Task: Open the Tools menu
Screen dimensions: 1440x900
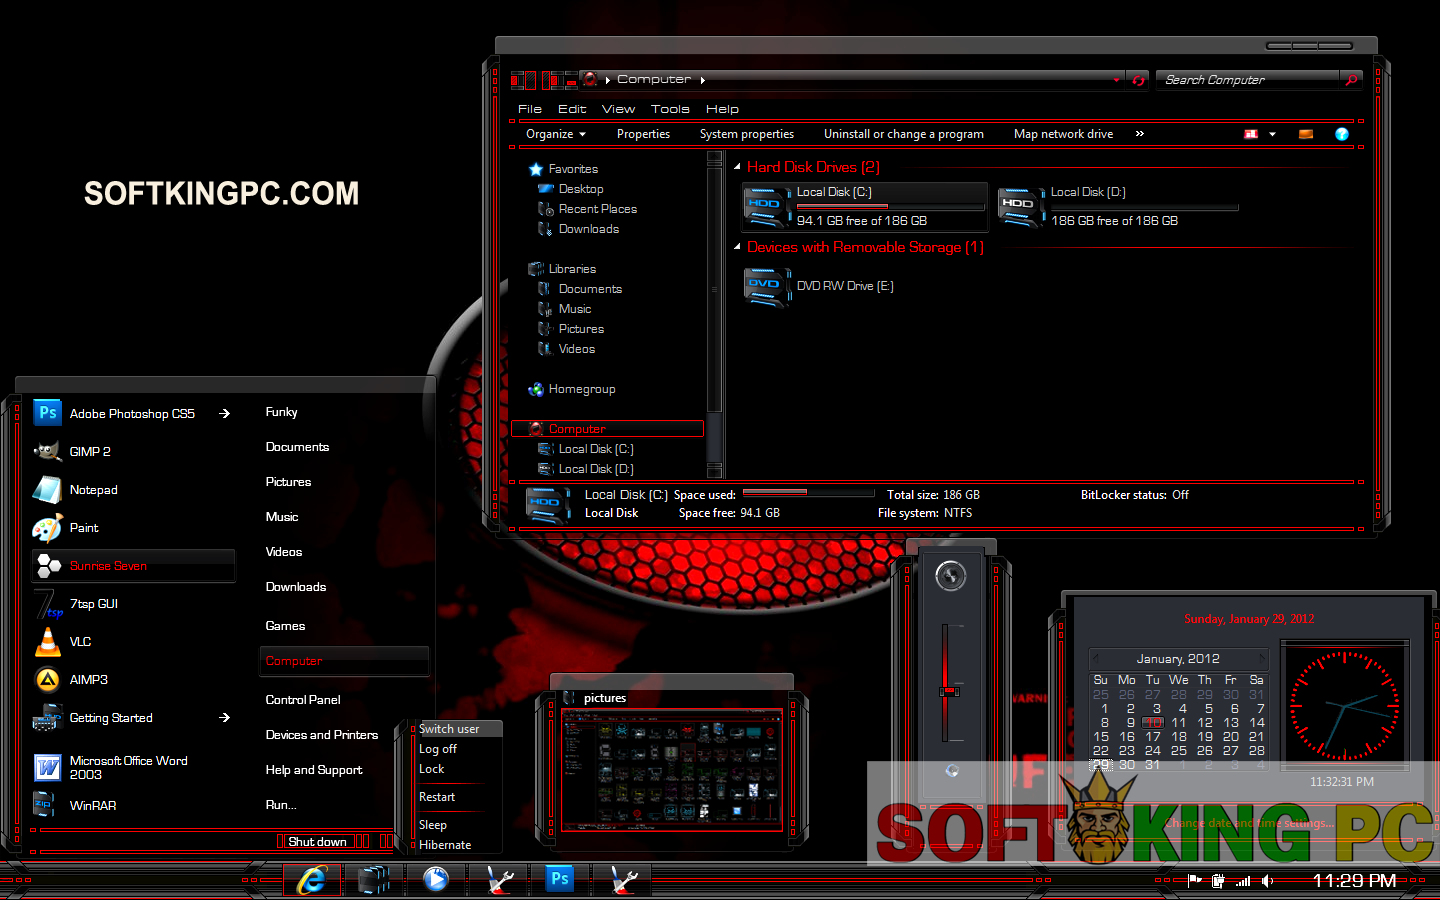Action: point(670,109)
